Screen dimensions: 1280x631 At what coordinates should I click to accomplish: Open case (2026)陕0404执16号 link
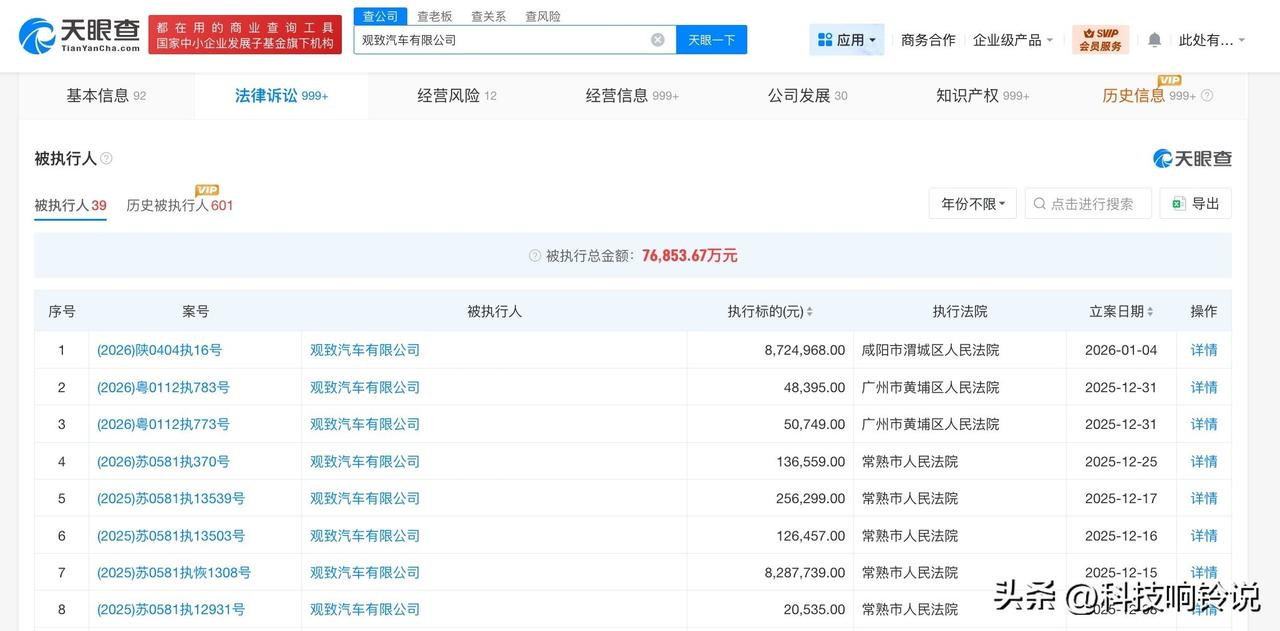(159, 350)
